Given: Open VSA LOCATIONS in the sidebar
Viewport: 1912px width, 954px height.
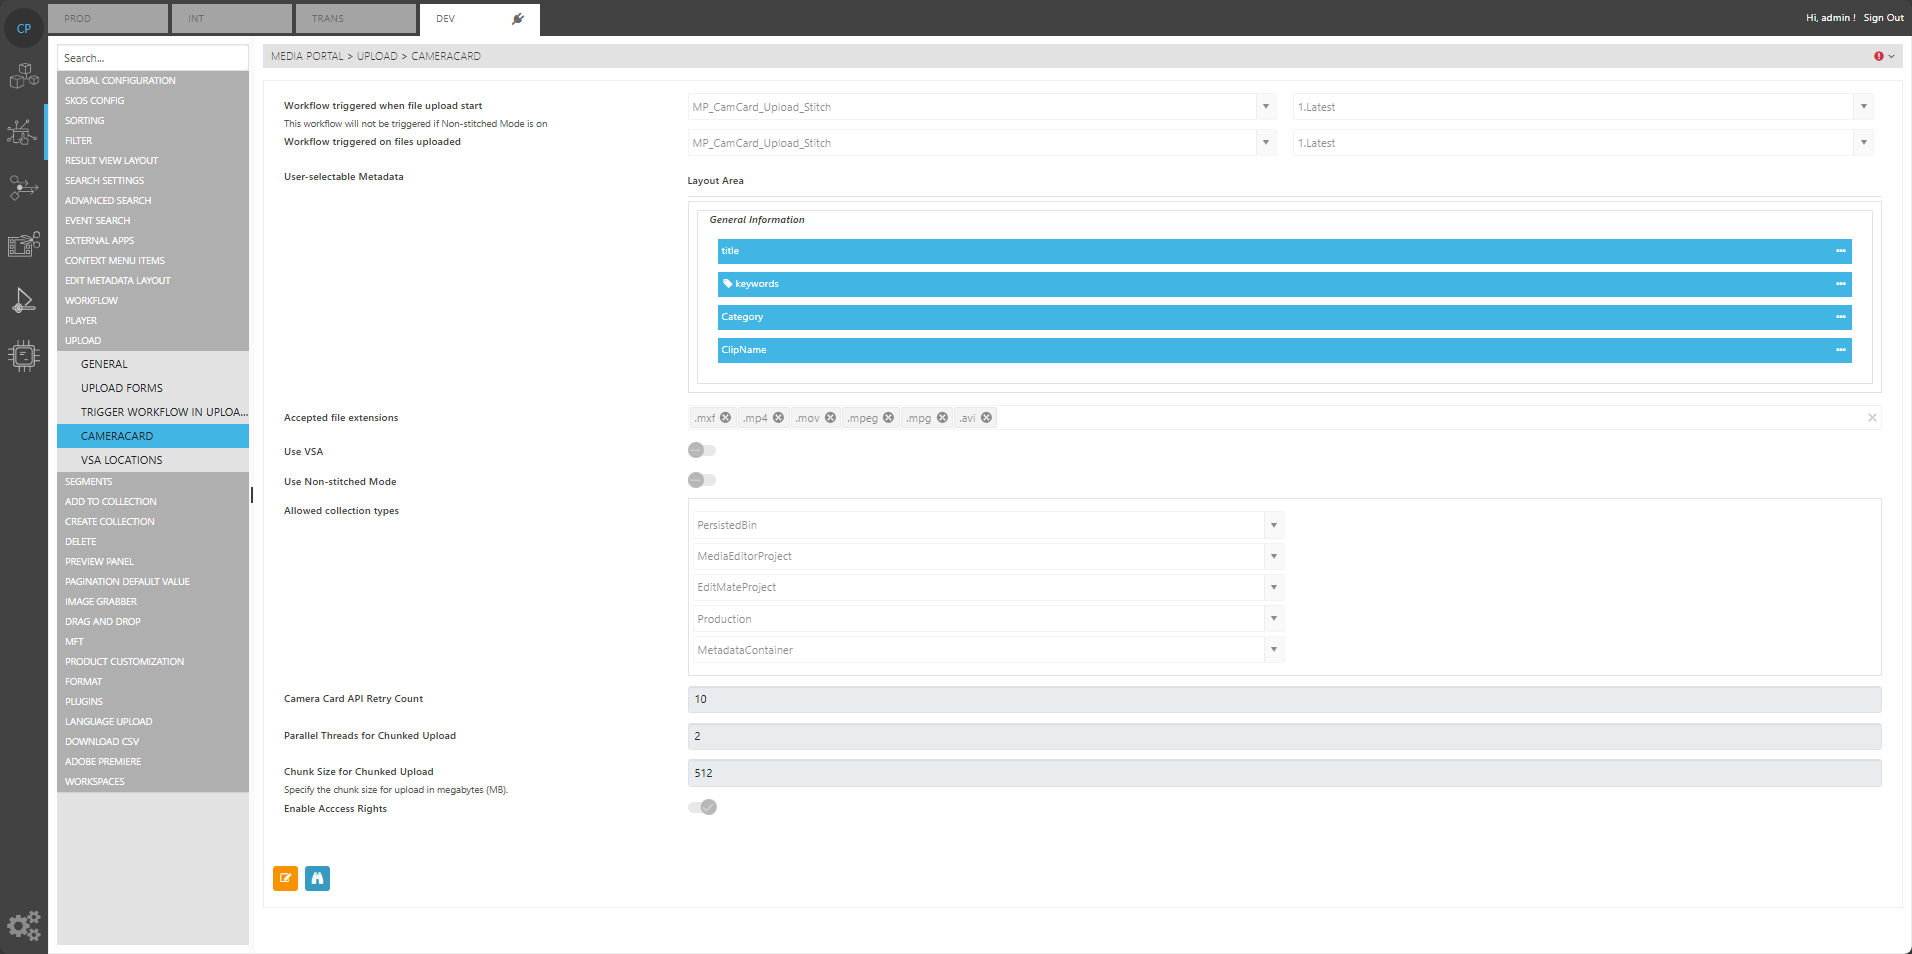Looking at the screenshot, I should tap(121, 460).
